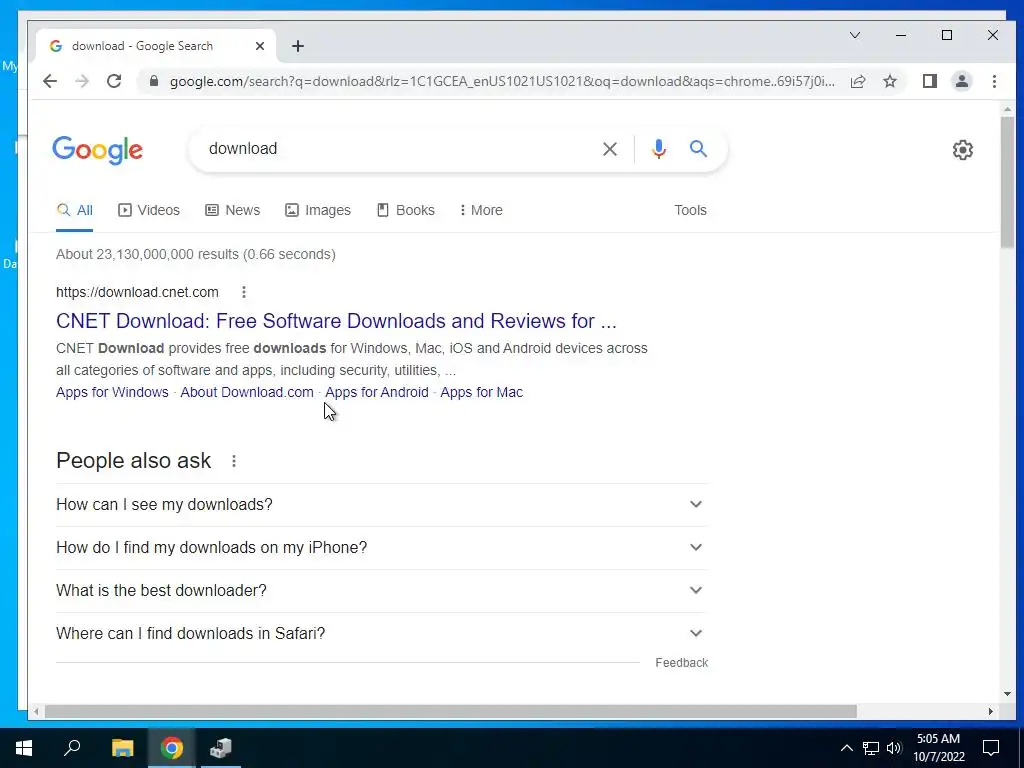
Task: Open File Explorer from the taskbar
Action: click(123, 748)
